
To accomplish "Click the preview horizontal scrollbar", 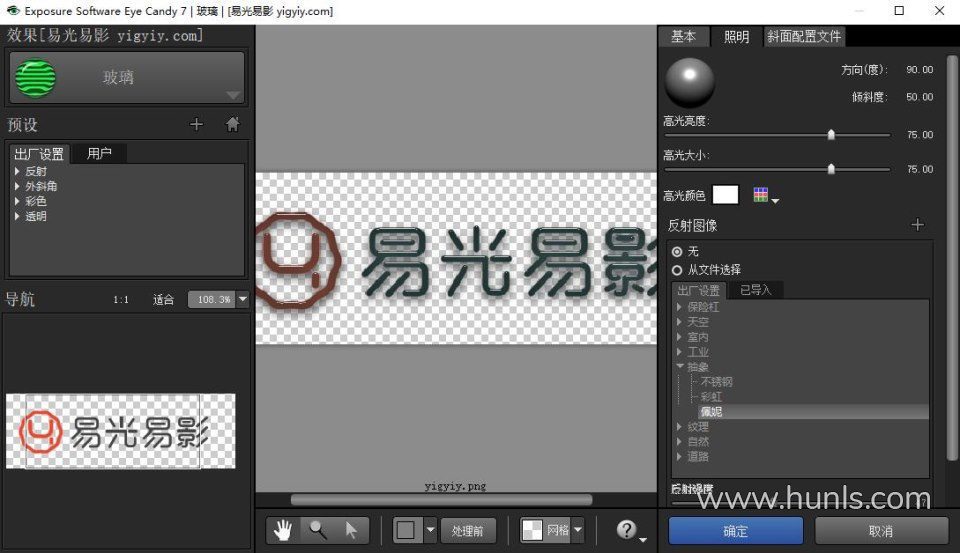I will 441,500.
